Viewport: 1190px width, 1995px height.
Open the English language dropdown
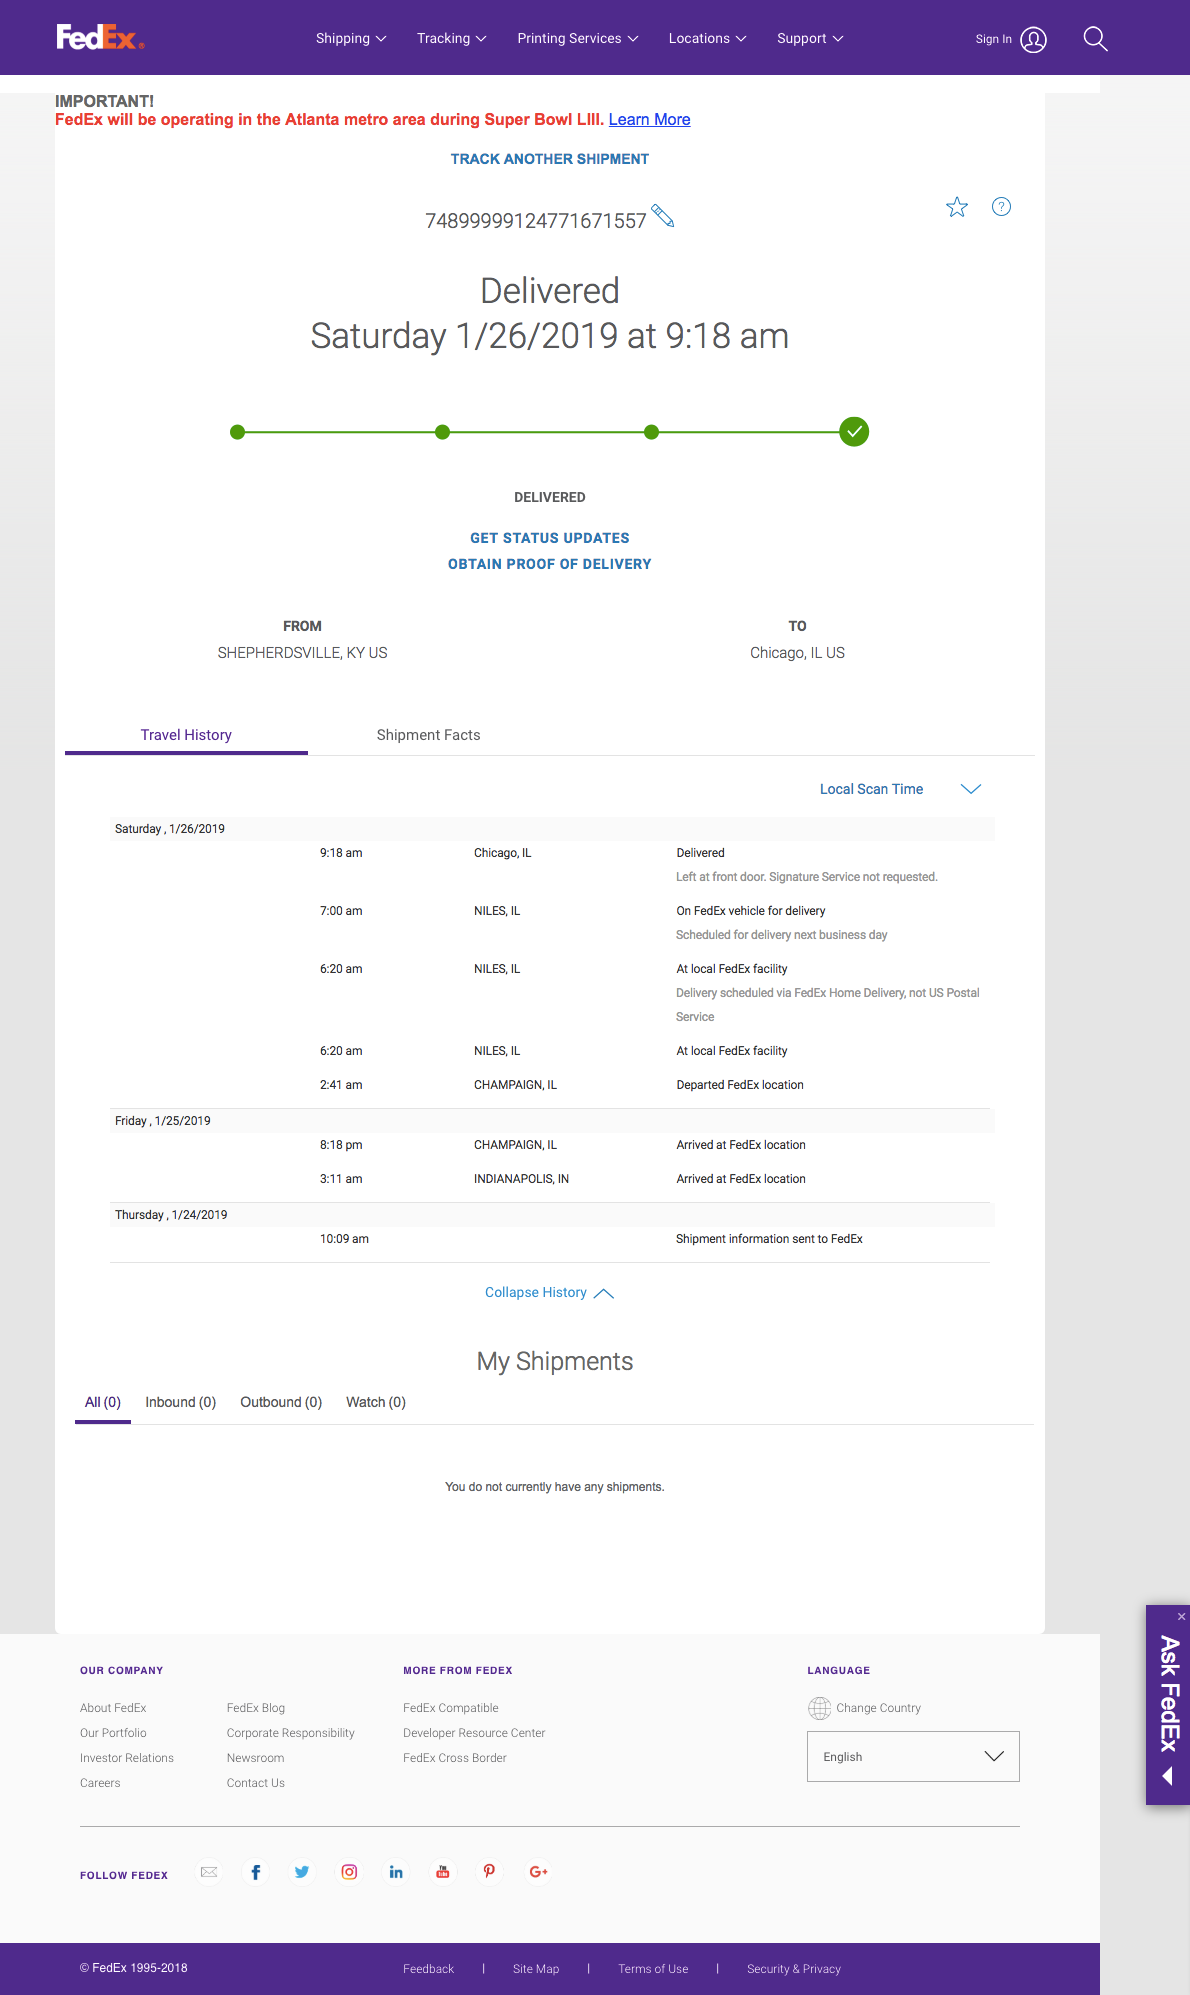tap(913, 1756)
